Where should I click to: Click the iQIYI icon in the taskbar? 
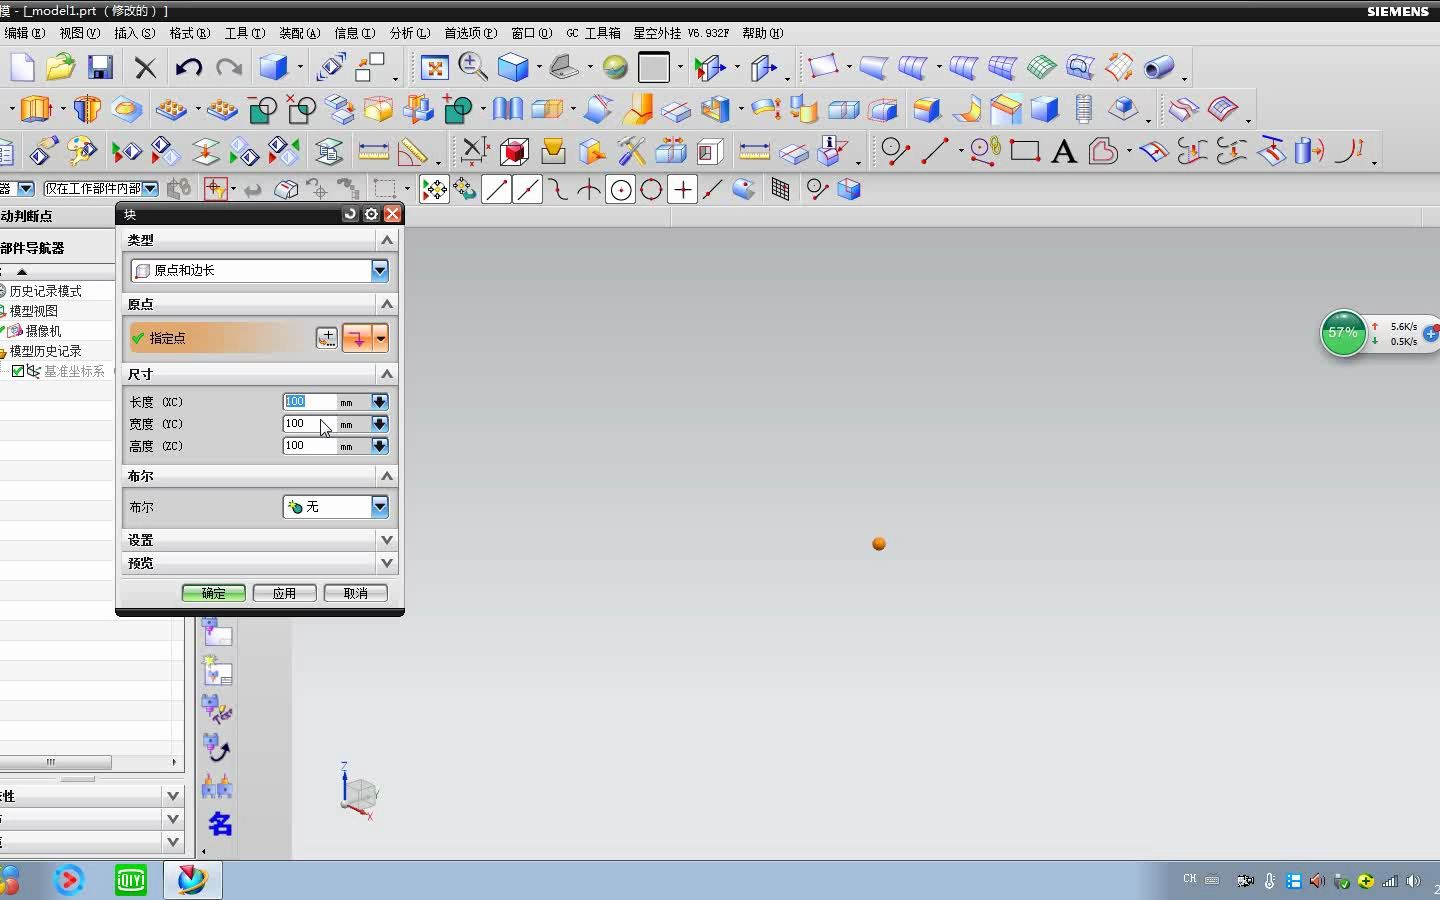coord(131,880)
